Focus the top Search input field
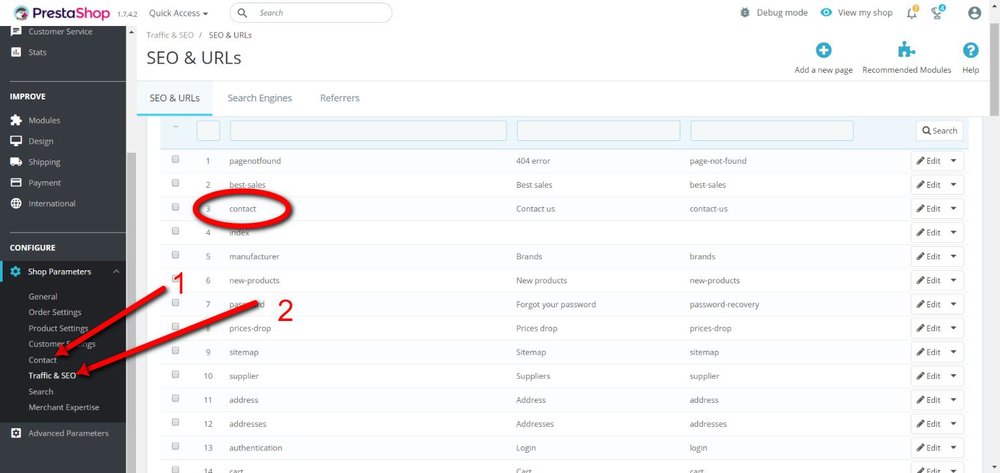This screenshot has height=473, width=1000. coord(311,13)
